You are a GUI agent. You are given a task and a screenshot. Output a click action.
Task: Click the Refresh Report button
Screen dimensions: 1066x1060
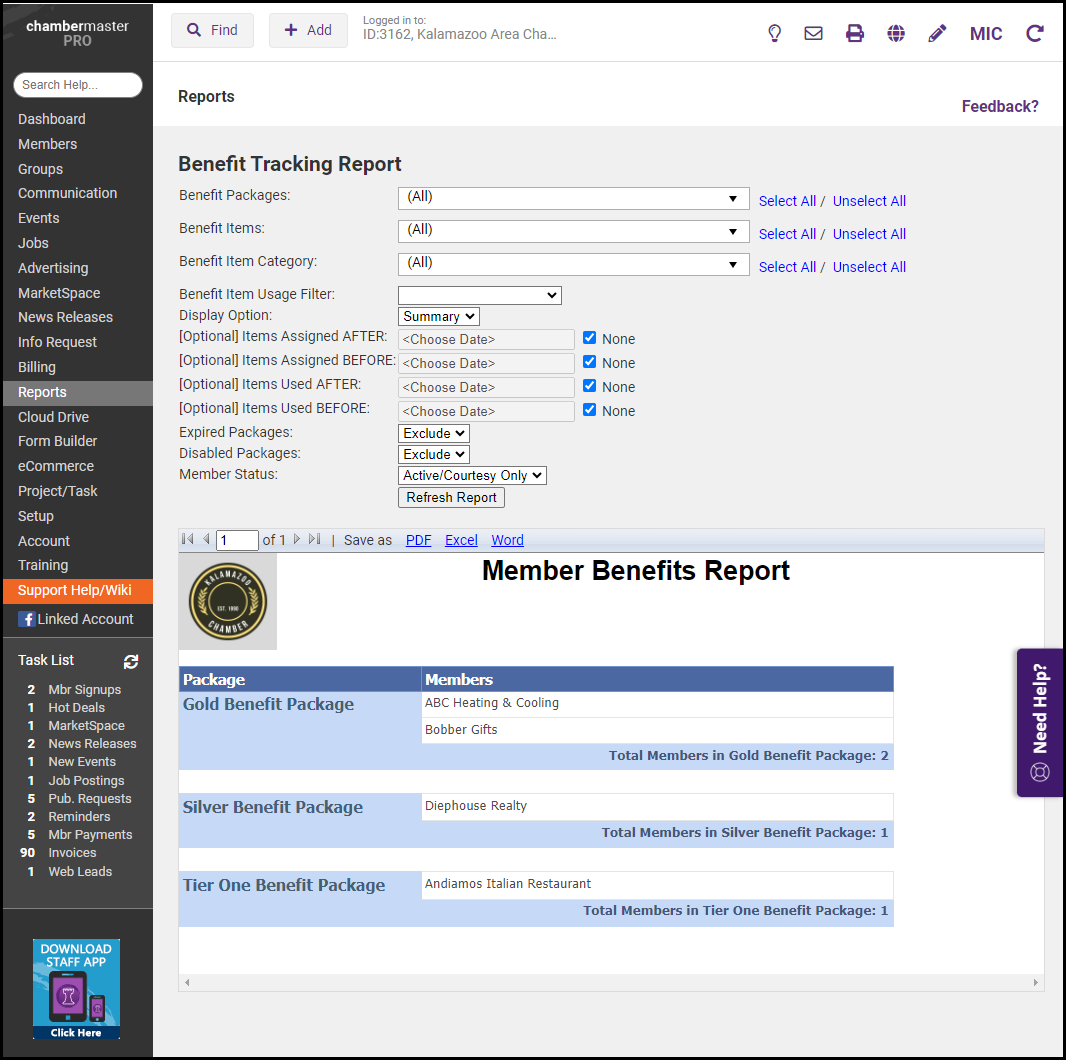[451, 498]
